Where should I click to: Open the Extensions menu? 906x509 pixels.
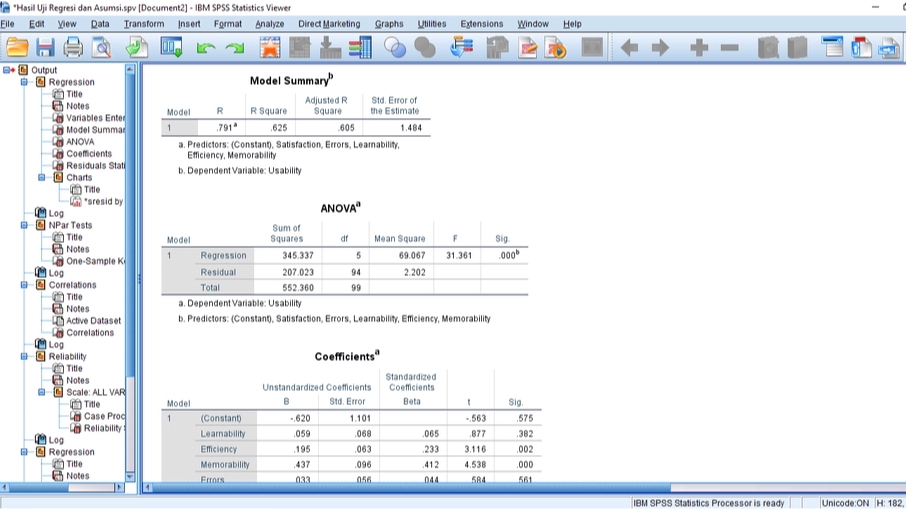click(x=481, y=24)
